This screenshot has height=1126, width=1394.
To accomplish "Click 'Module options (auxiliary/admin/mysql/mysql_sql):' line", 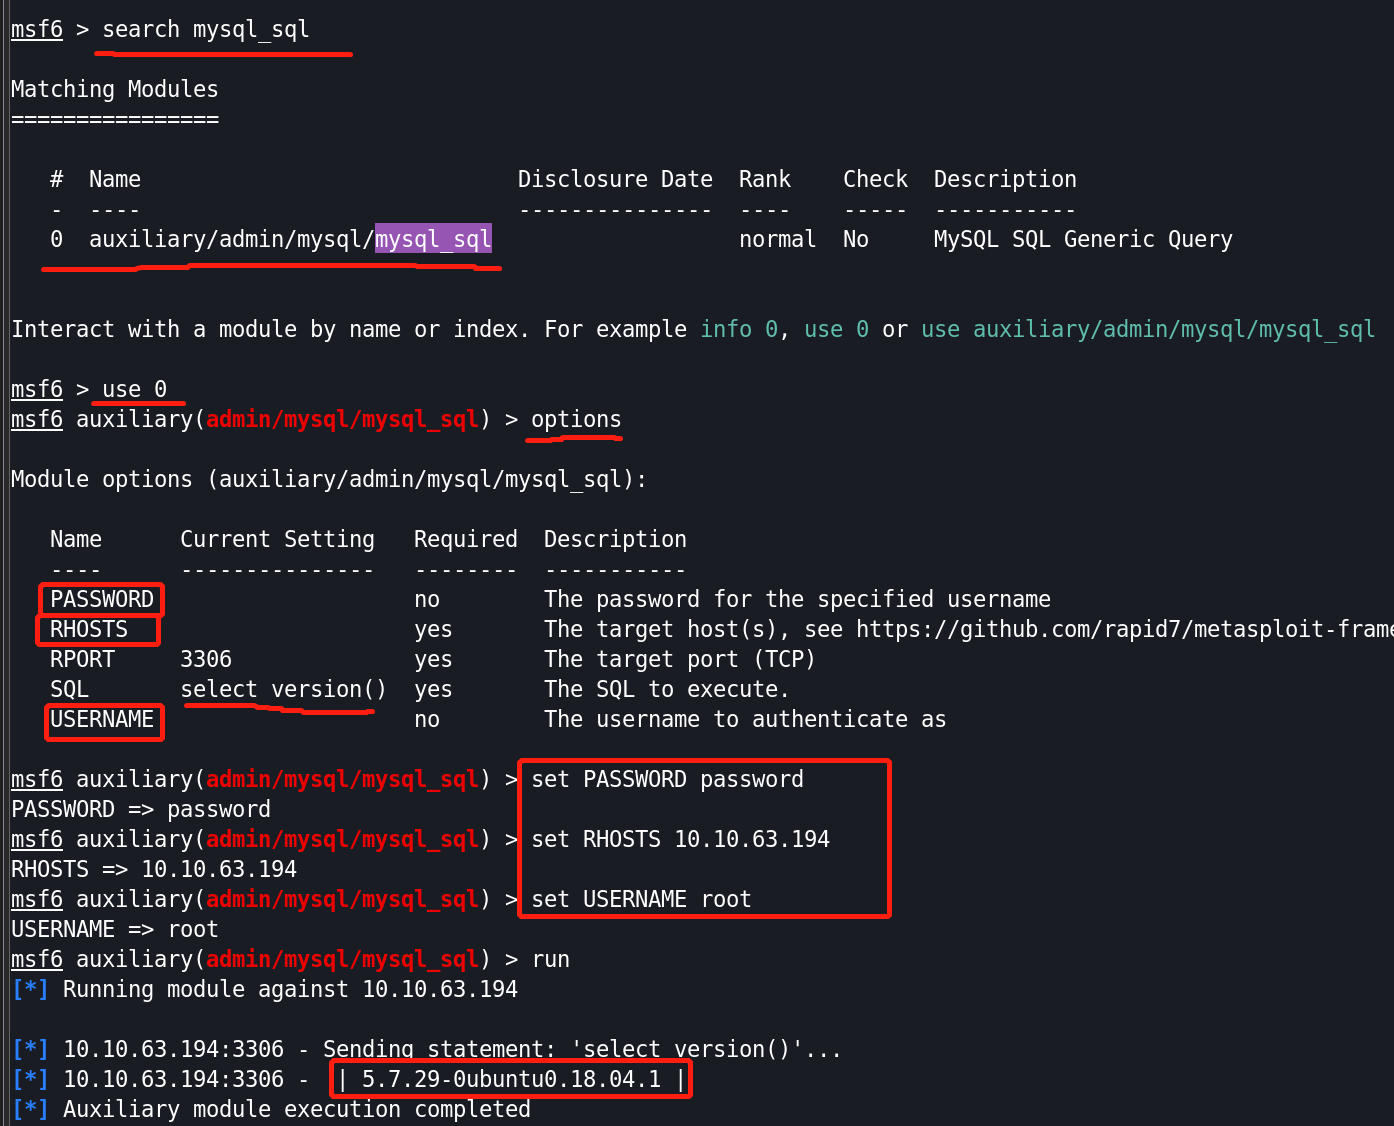I will click(328, 479).
